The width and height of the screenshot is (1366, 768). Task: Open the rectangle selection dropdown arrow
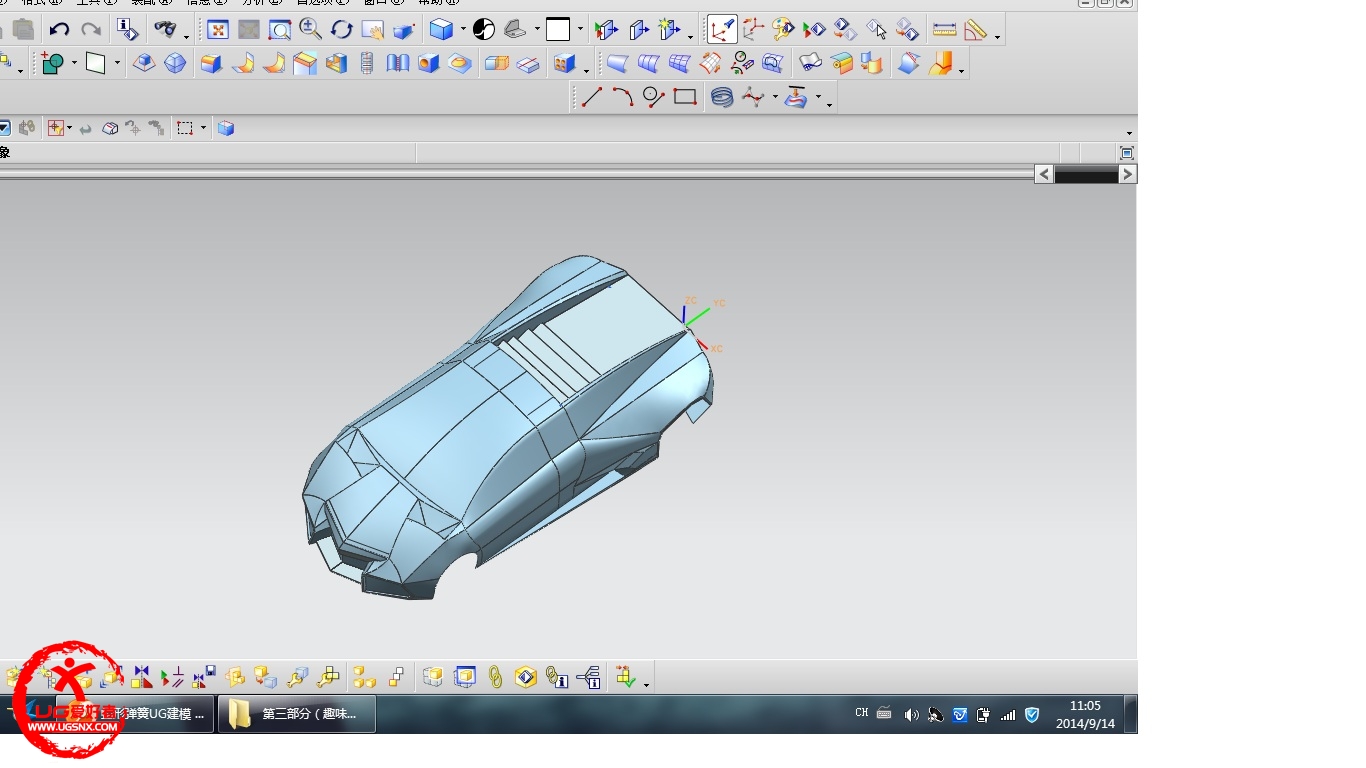203,128
